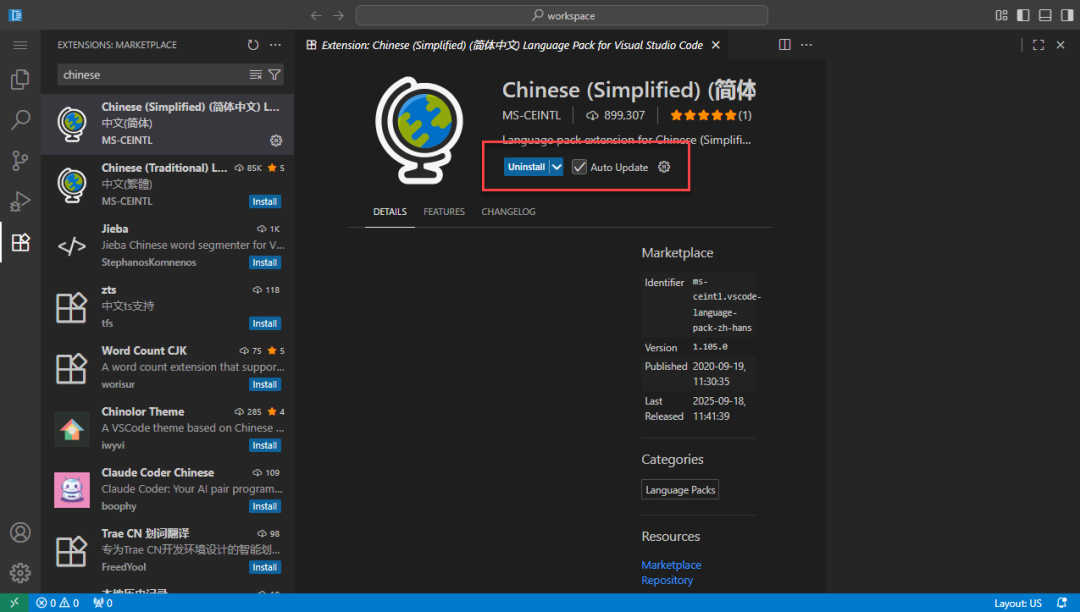
Task: Clear extensions search results icon
Action: click(256, 74)
